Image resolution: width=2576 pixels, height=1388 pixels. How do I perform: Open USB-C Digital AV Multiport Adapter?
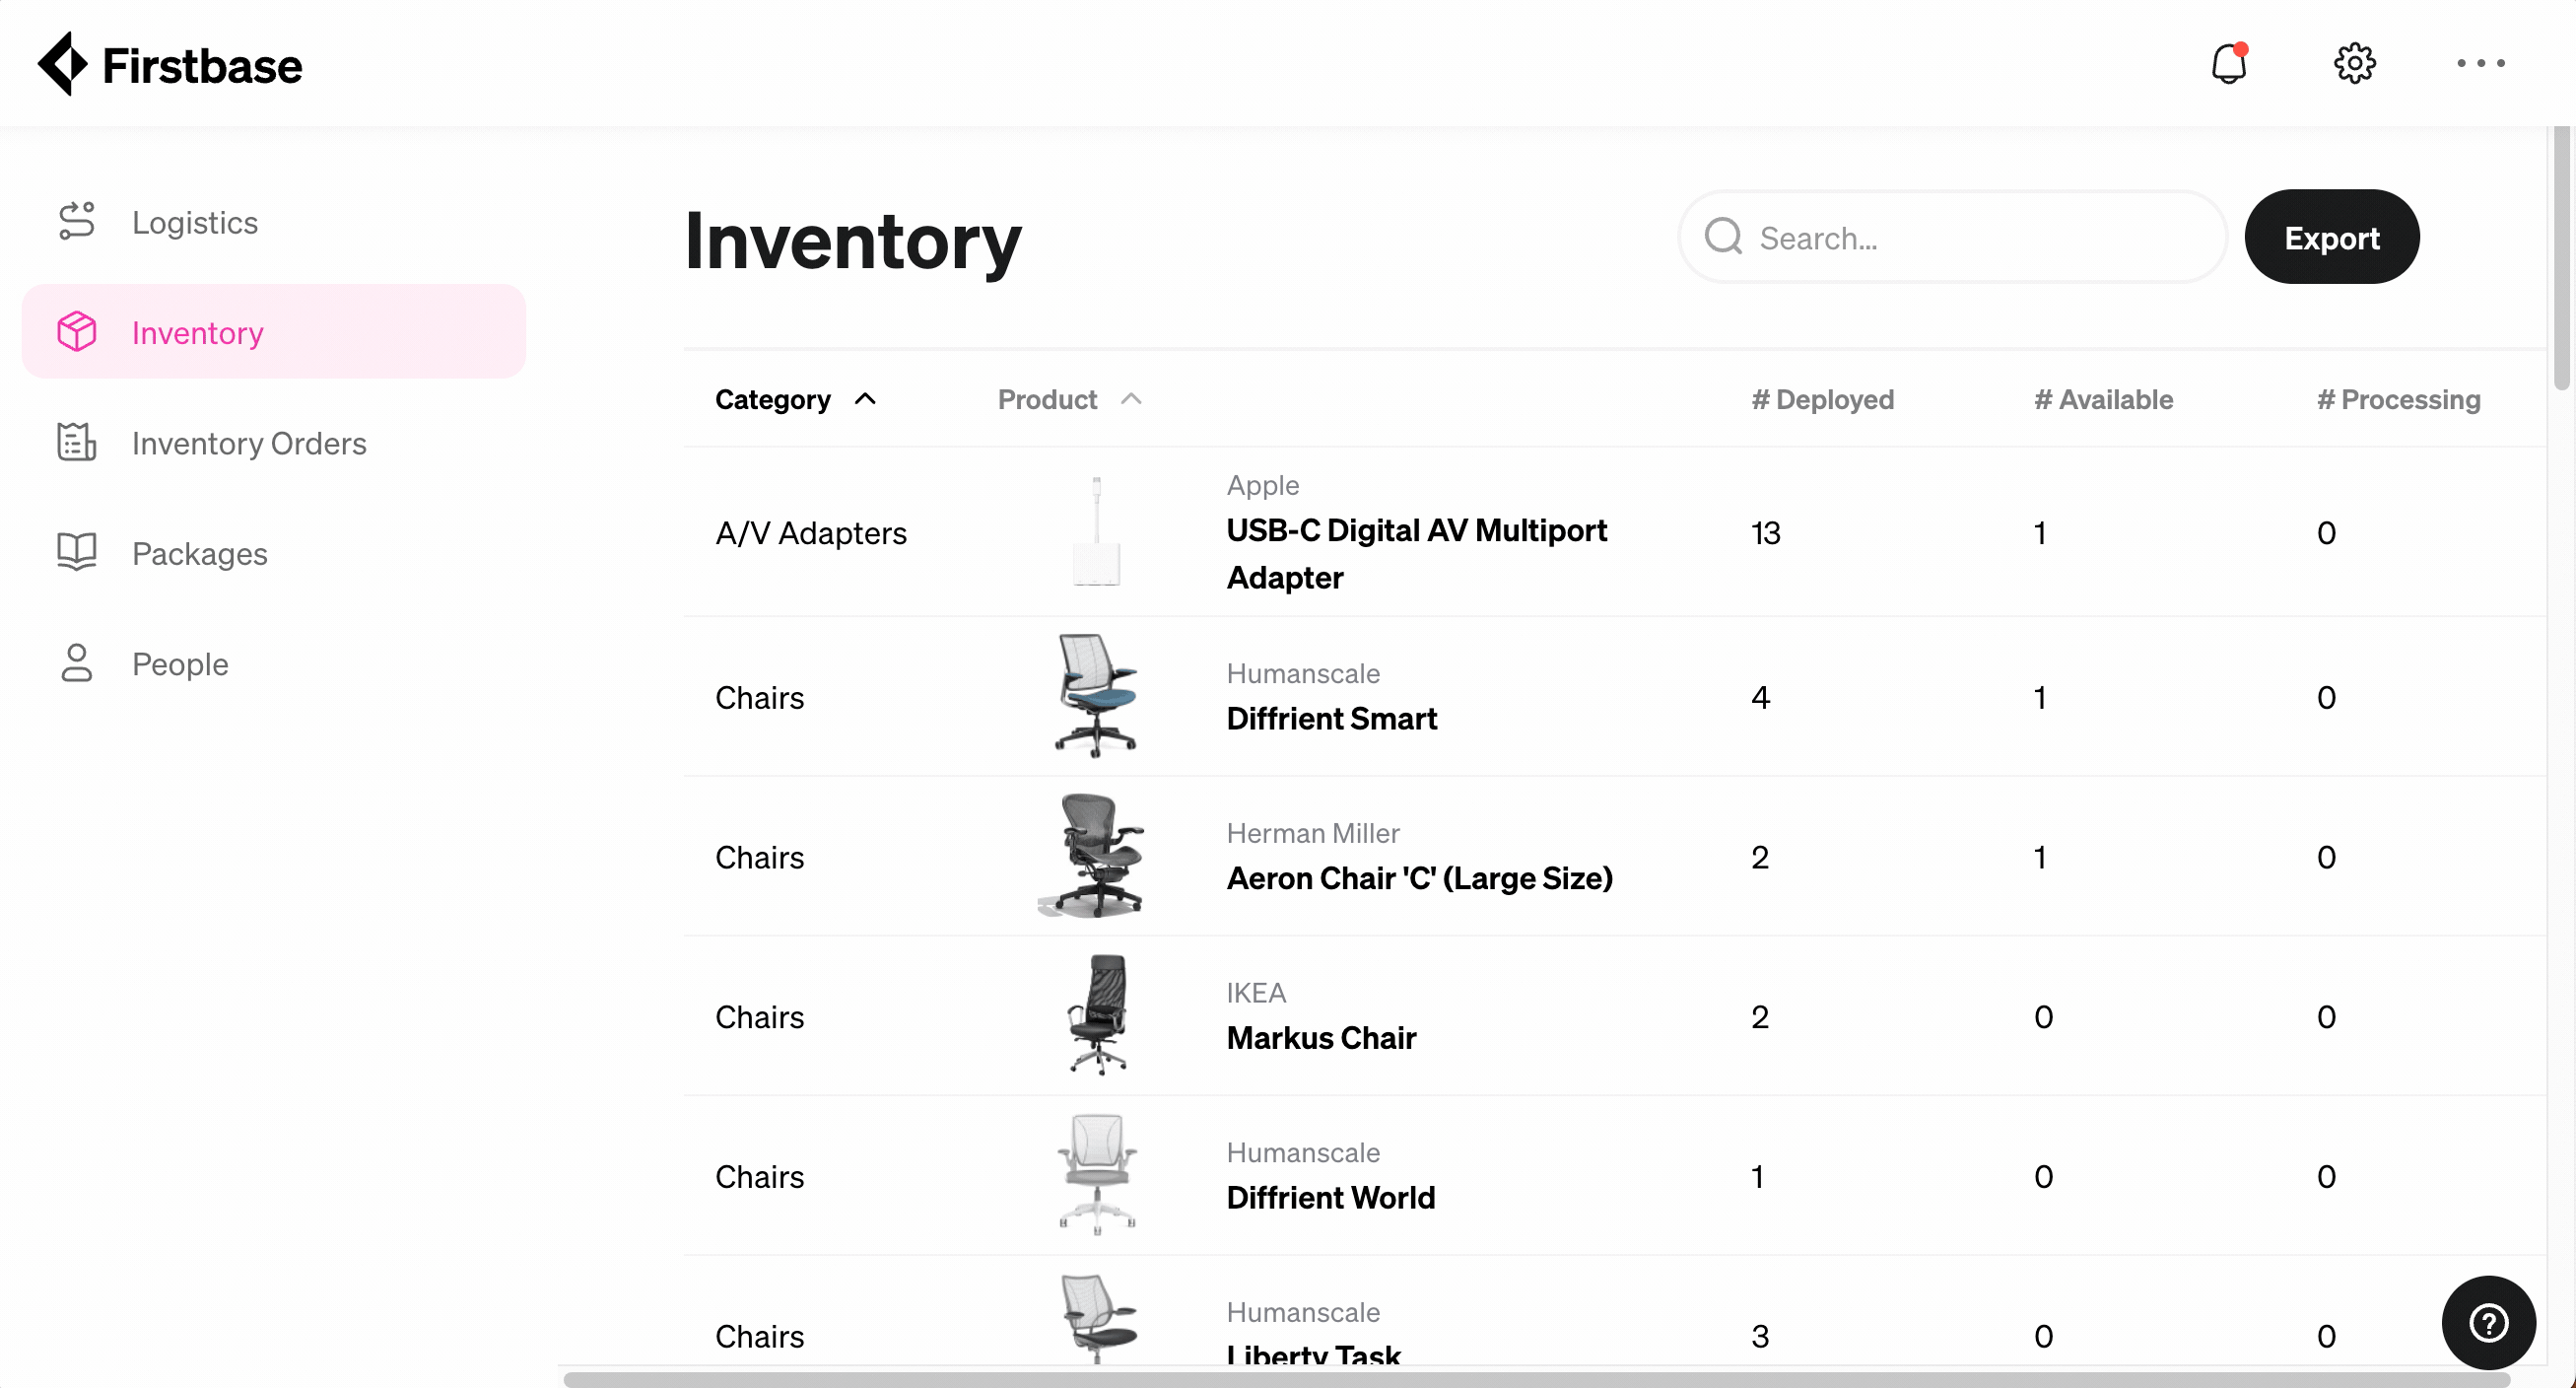pyautogui.click(x=1416, y=554)
